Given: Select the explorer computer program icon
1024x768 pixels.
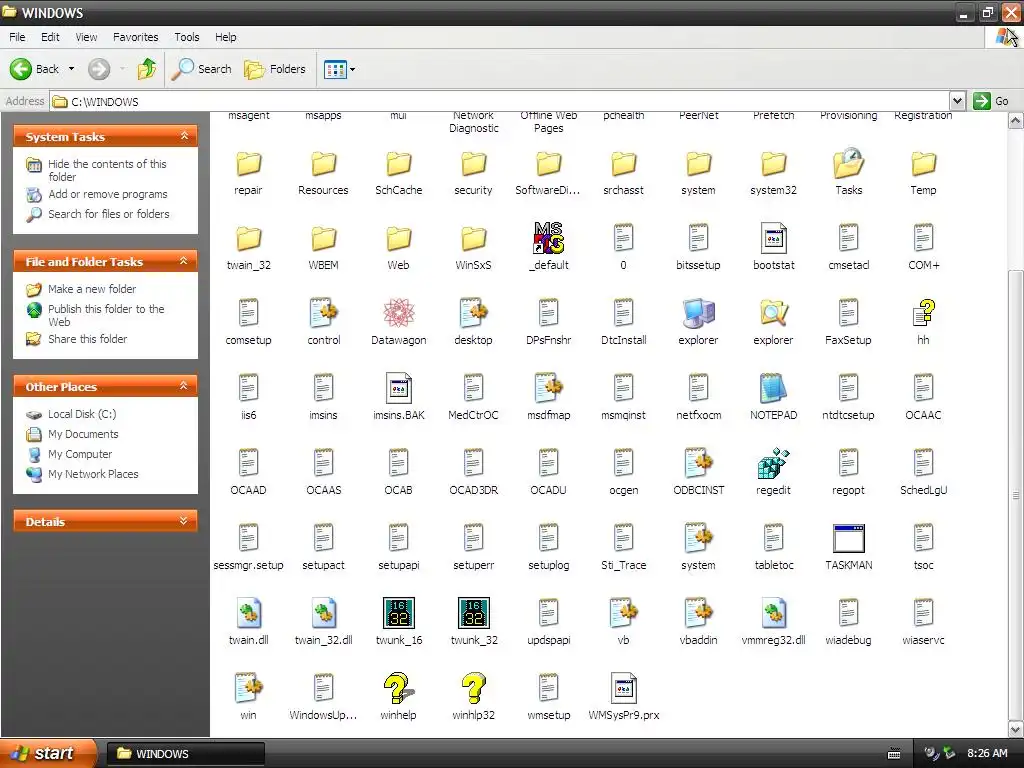Looking at the screenshot, I should point(698,313).
